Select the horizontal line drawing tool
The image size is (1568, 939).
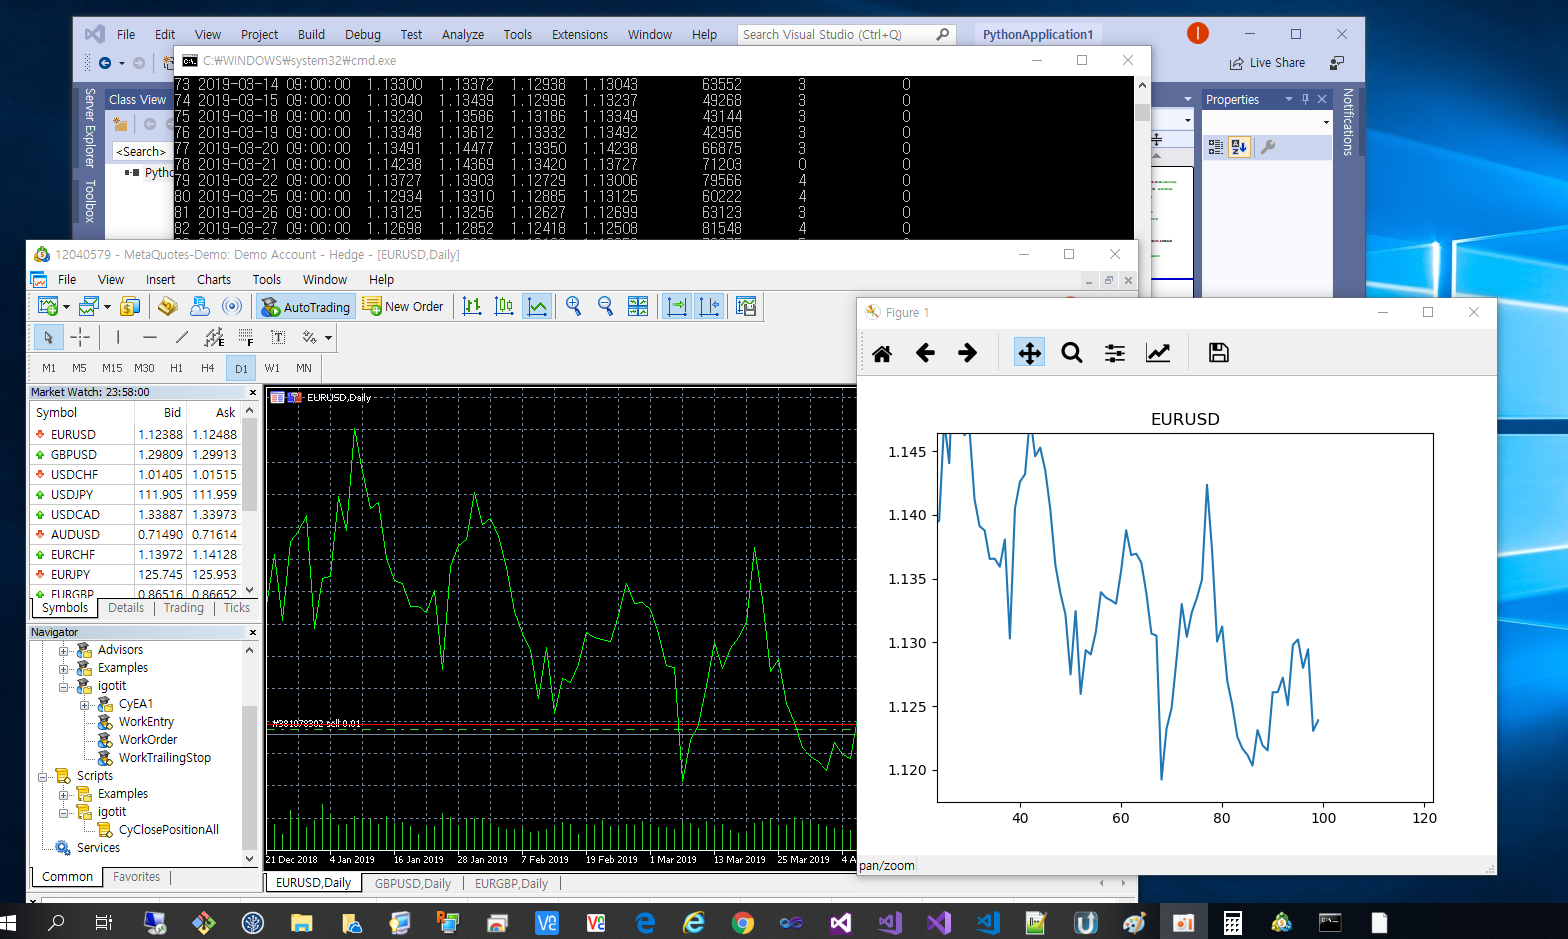pos(149,337)
